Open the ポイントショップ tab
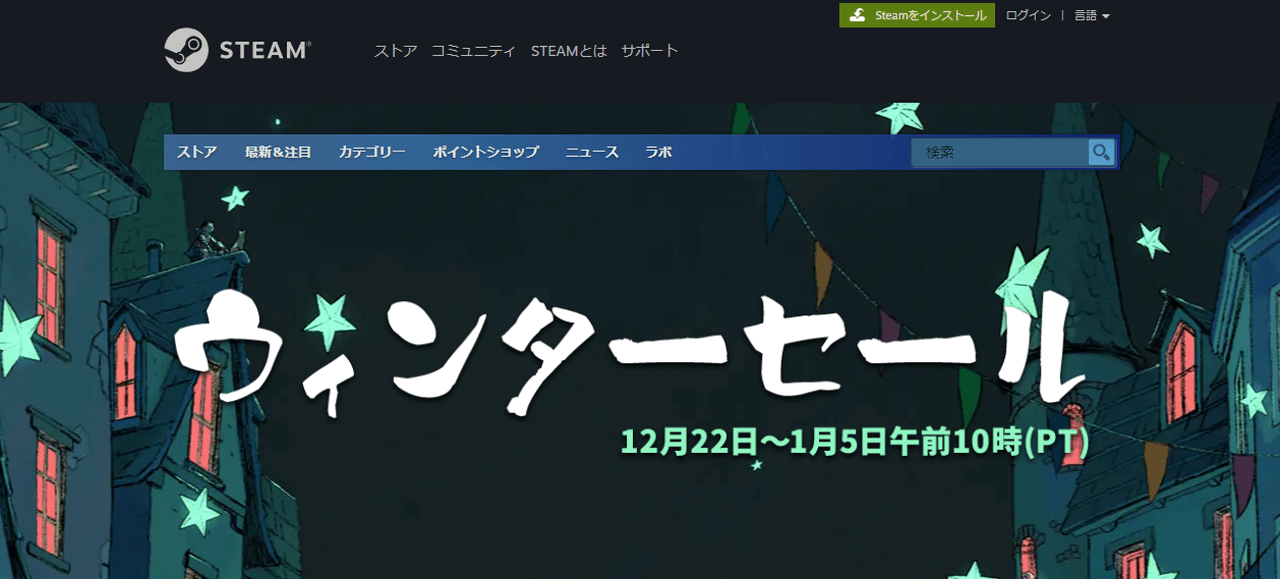This screenshot has height=579, width=1280. [x=486, y=152]
